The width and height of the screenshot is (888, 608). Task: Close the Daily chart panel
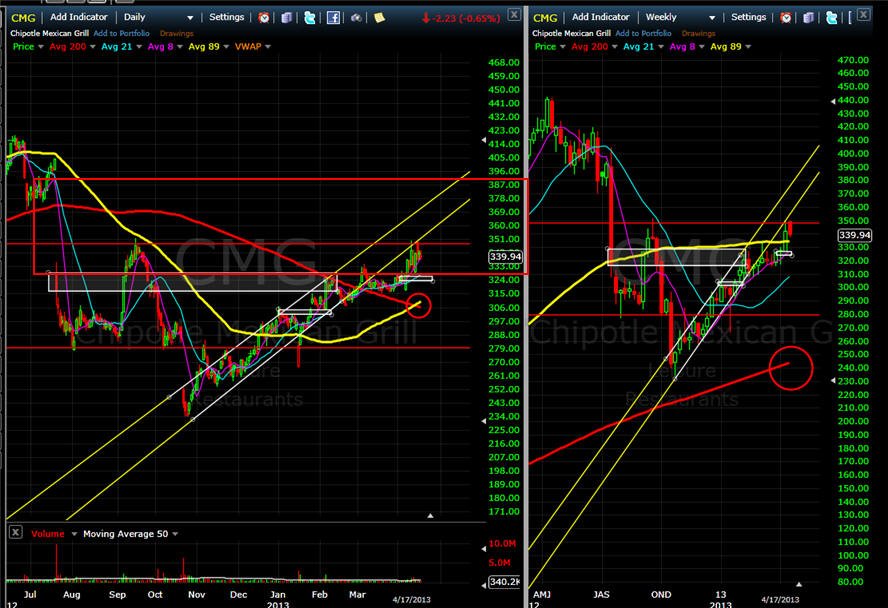(x=514, y=15)
